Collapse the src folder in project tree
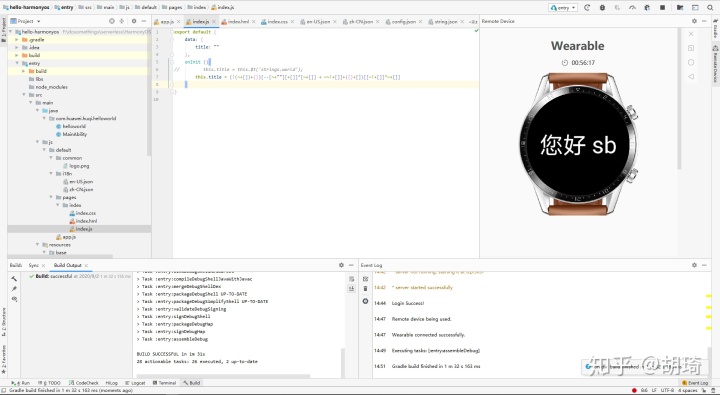This screenshot has height=395, width=720. coord(24,95)
